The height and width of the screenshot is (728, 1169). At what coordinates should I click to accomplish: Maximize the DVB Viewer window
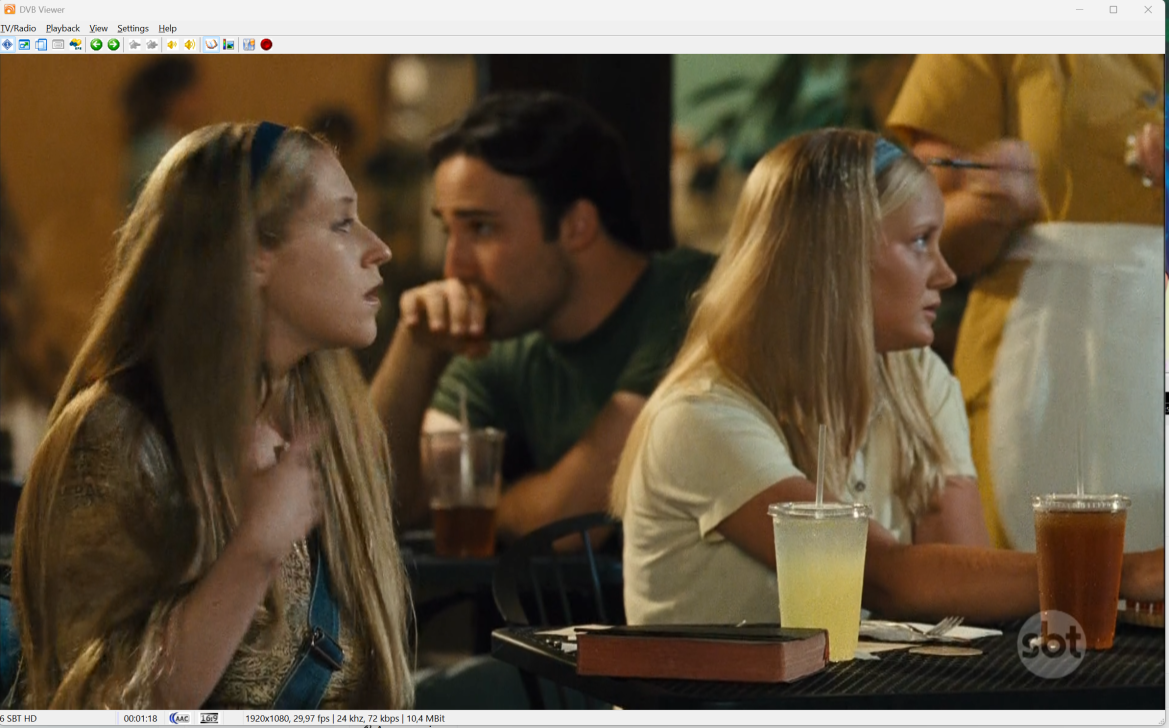(1113, 10)
